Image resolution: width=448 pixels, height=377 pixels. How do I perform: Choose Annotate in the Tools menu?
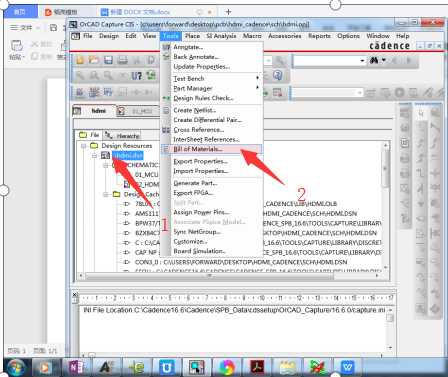coord(212,47)
